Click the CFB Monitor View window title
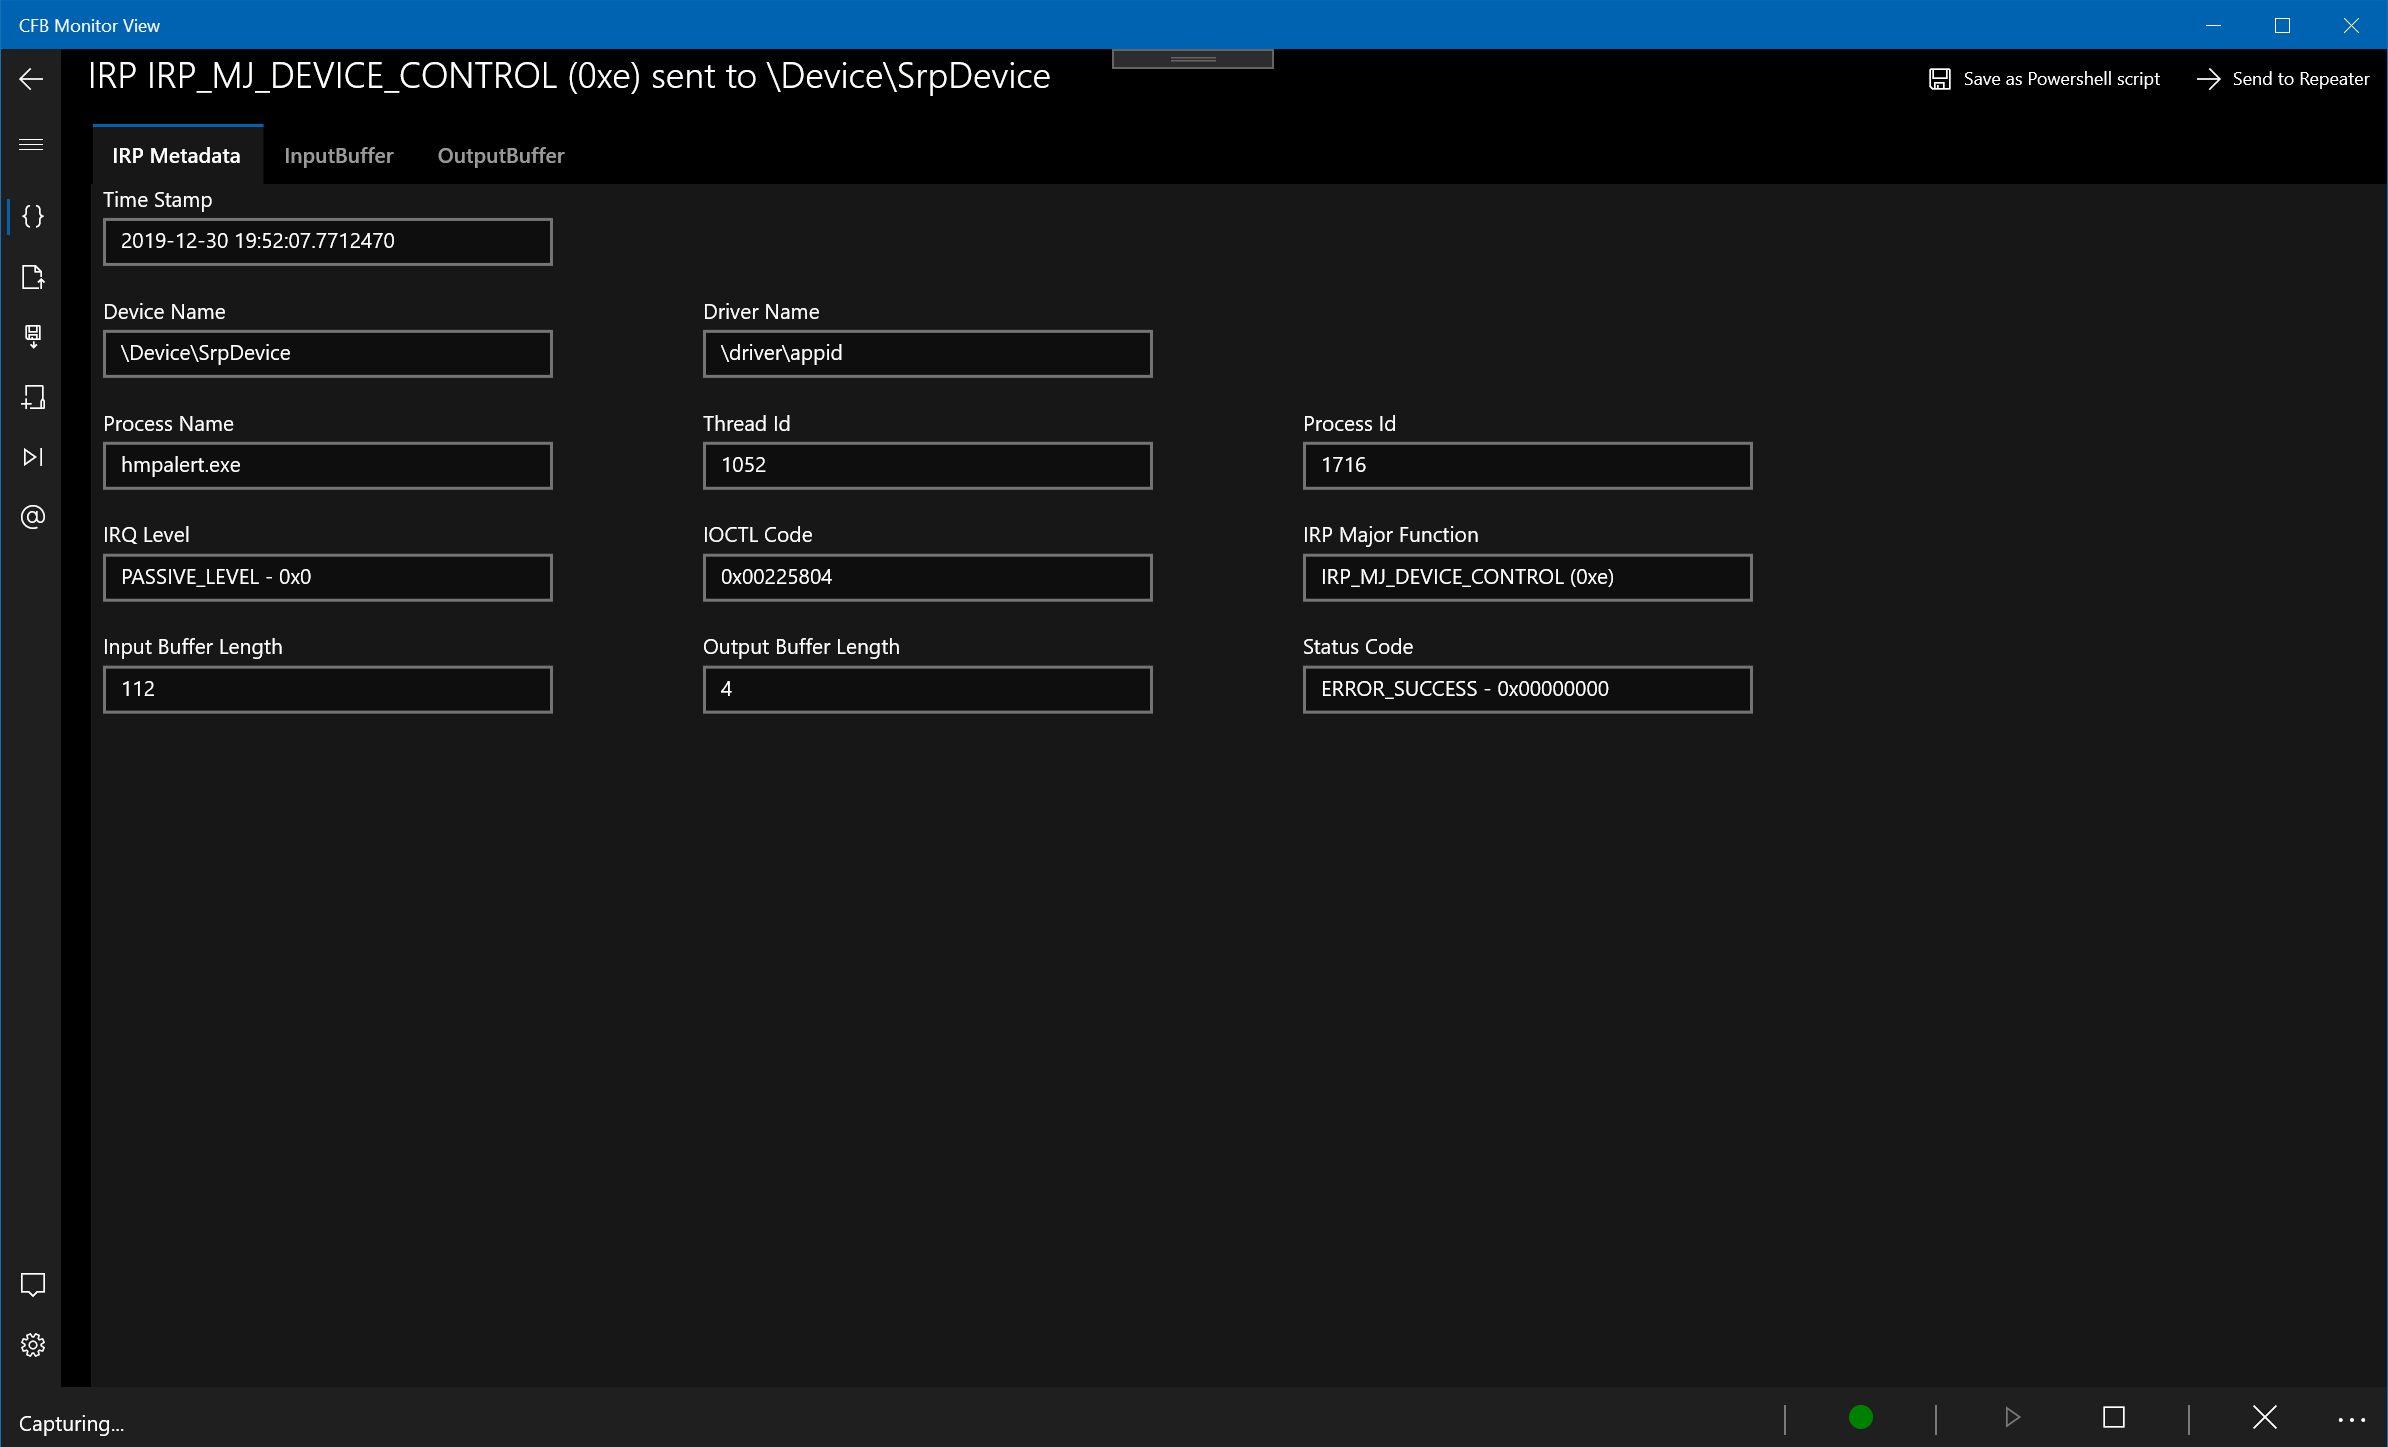This screenshot has width=2388, height=1447. pos(89,25)
